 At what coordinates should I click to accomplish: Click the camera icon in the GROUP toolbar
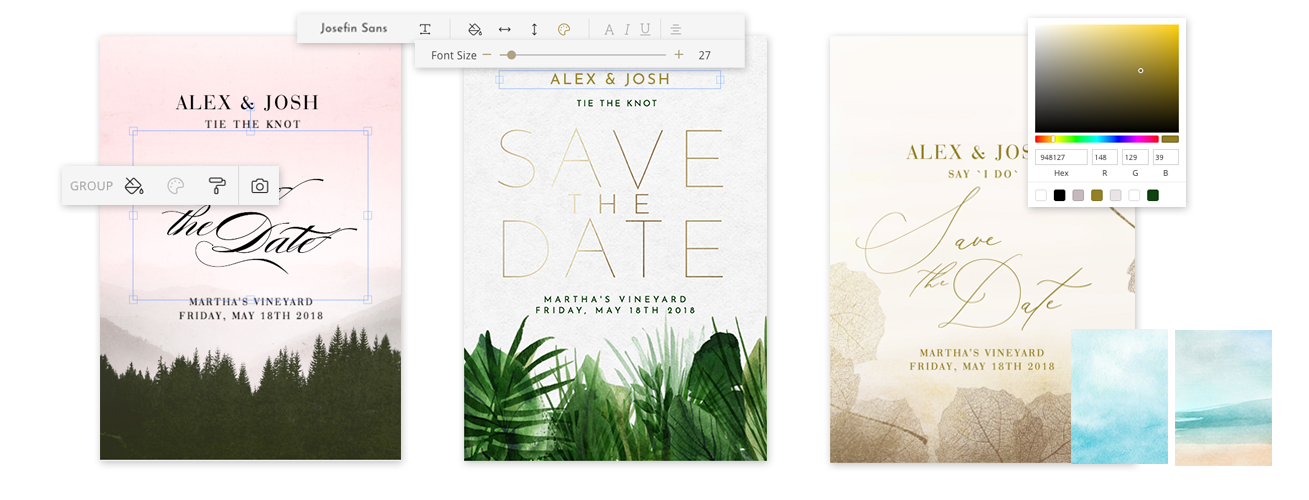tap(260, 186)
